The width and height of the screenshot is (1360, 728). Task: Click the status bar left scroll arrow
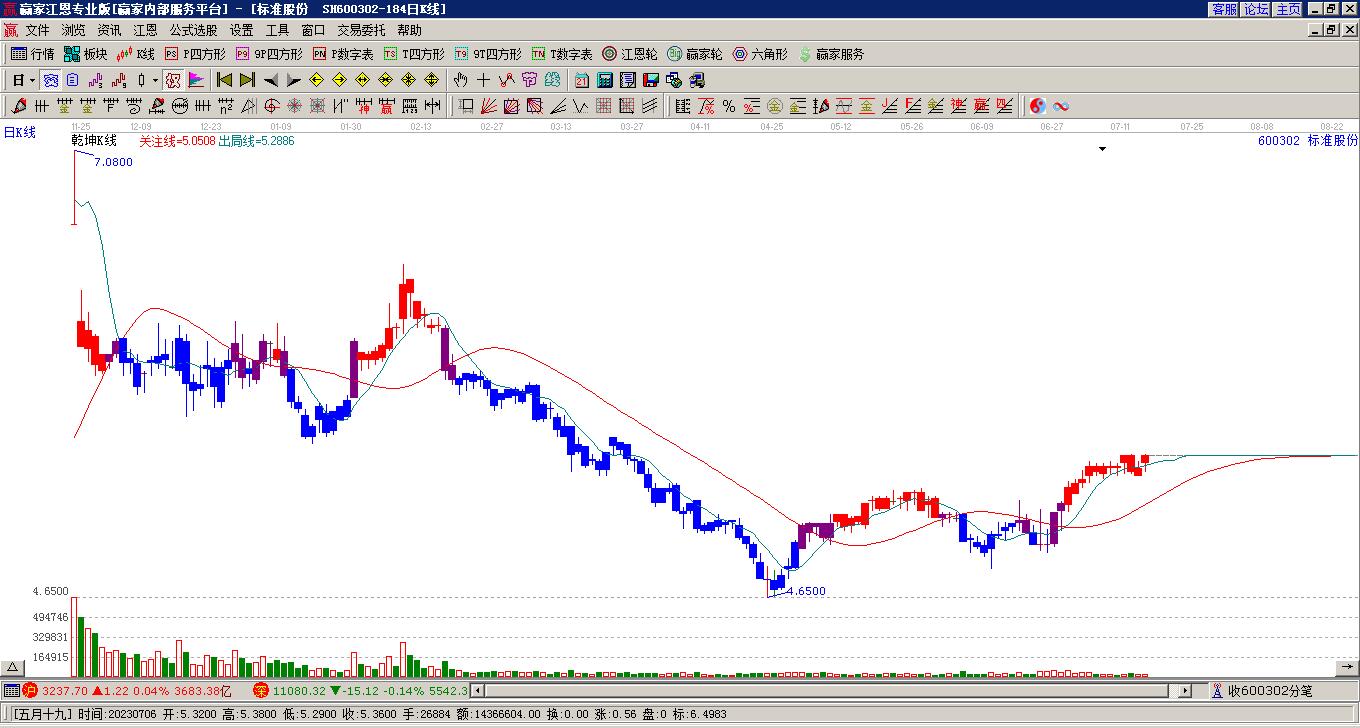(477, 691)
